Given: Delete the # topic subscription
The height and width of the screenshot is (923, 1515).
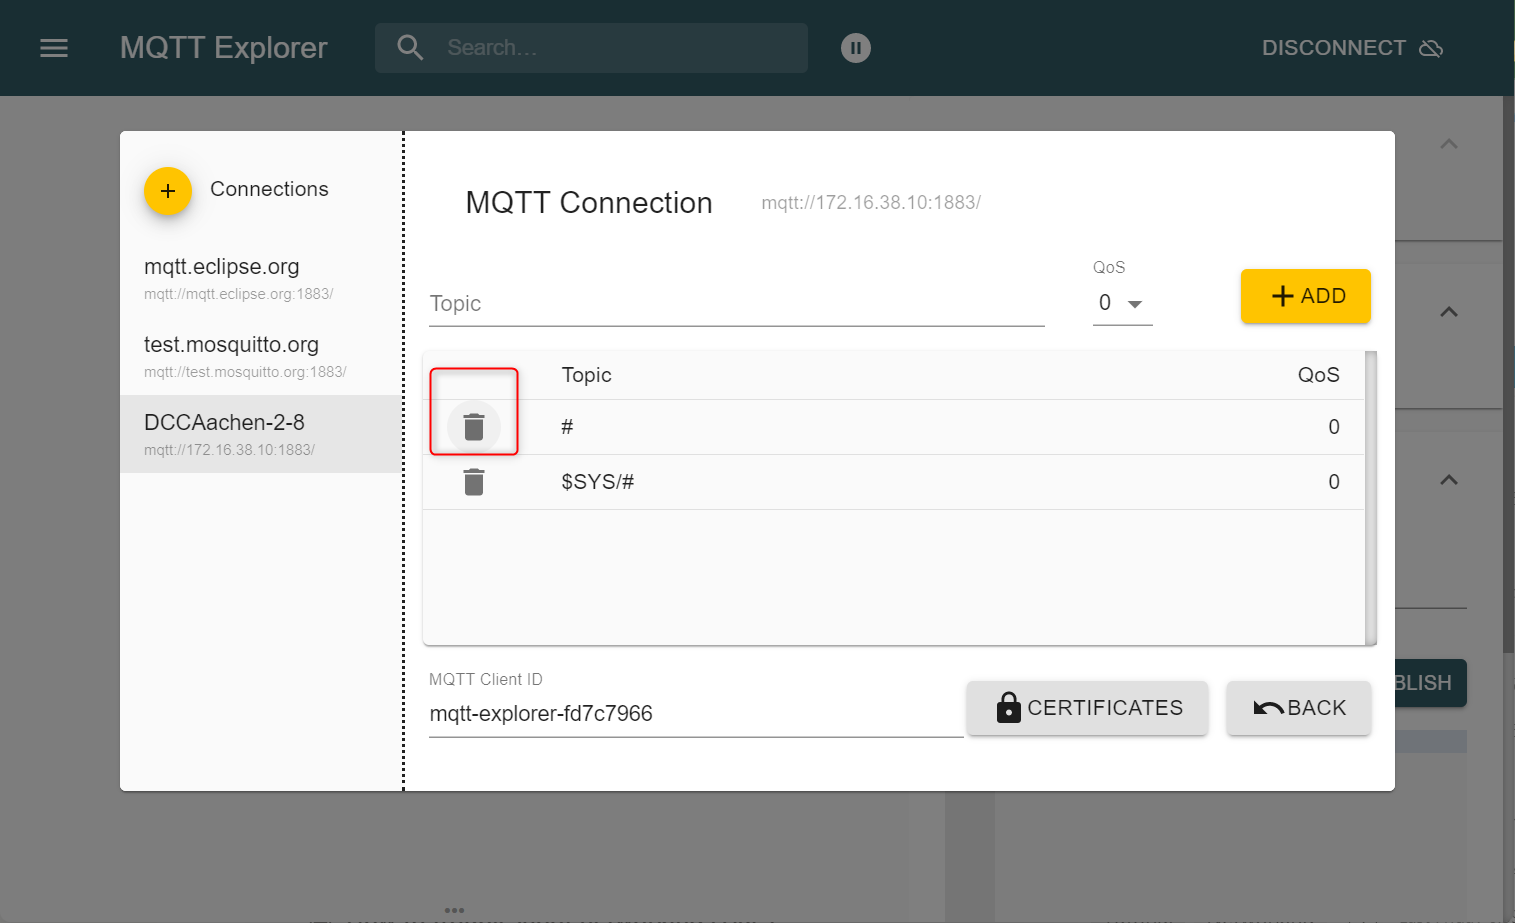Looking at the screenshot, I should coord(474,427).
